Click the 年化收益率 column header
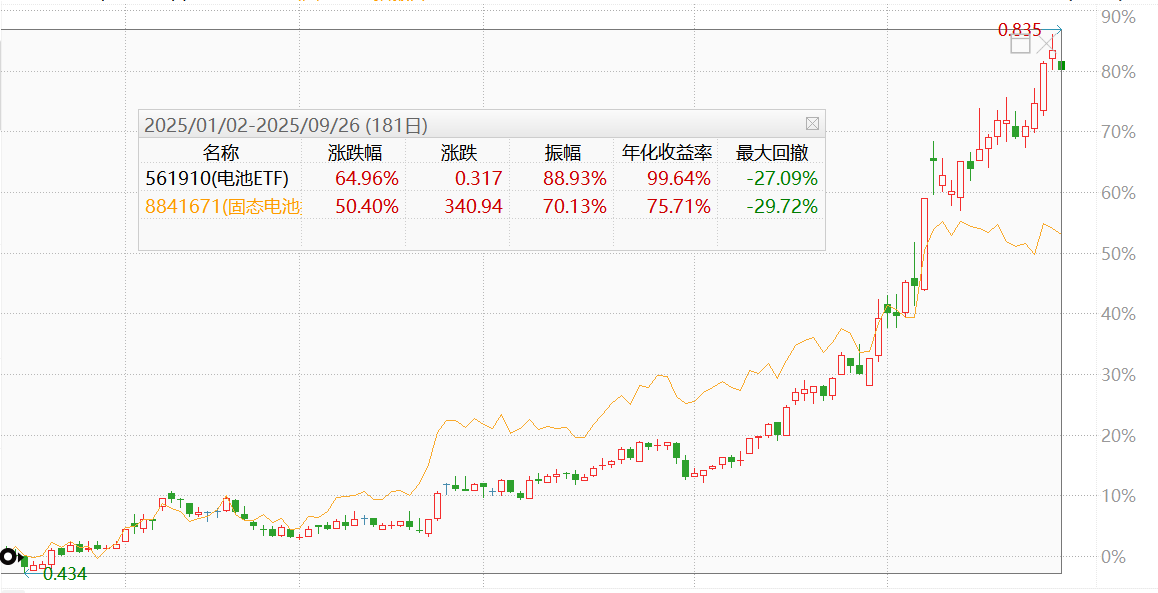 coord(667,153)
